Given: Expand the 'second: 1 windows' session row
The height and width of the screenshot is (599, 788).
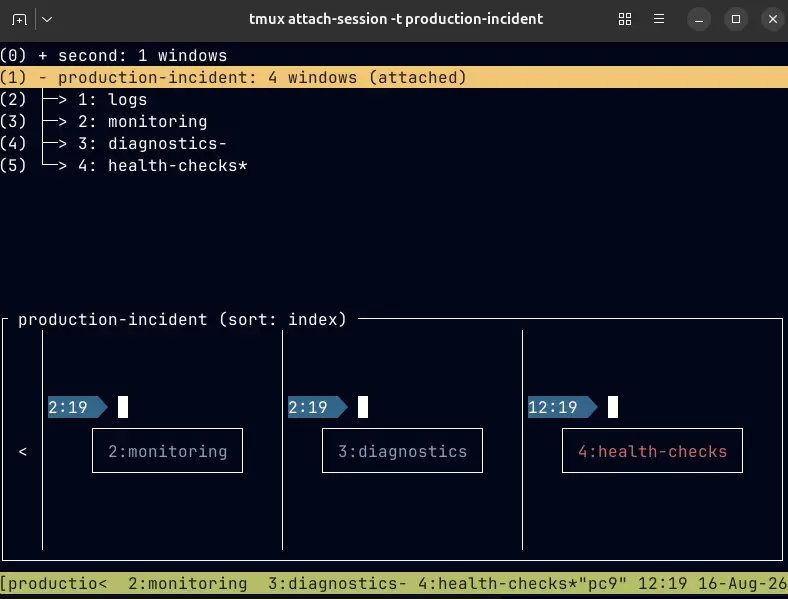Looking at the screenshot, I should coord(394,55).
